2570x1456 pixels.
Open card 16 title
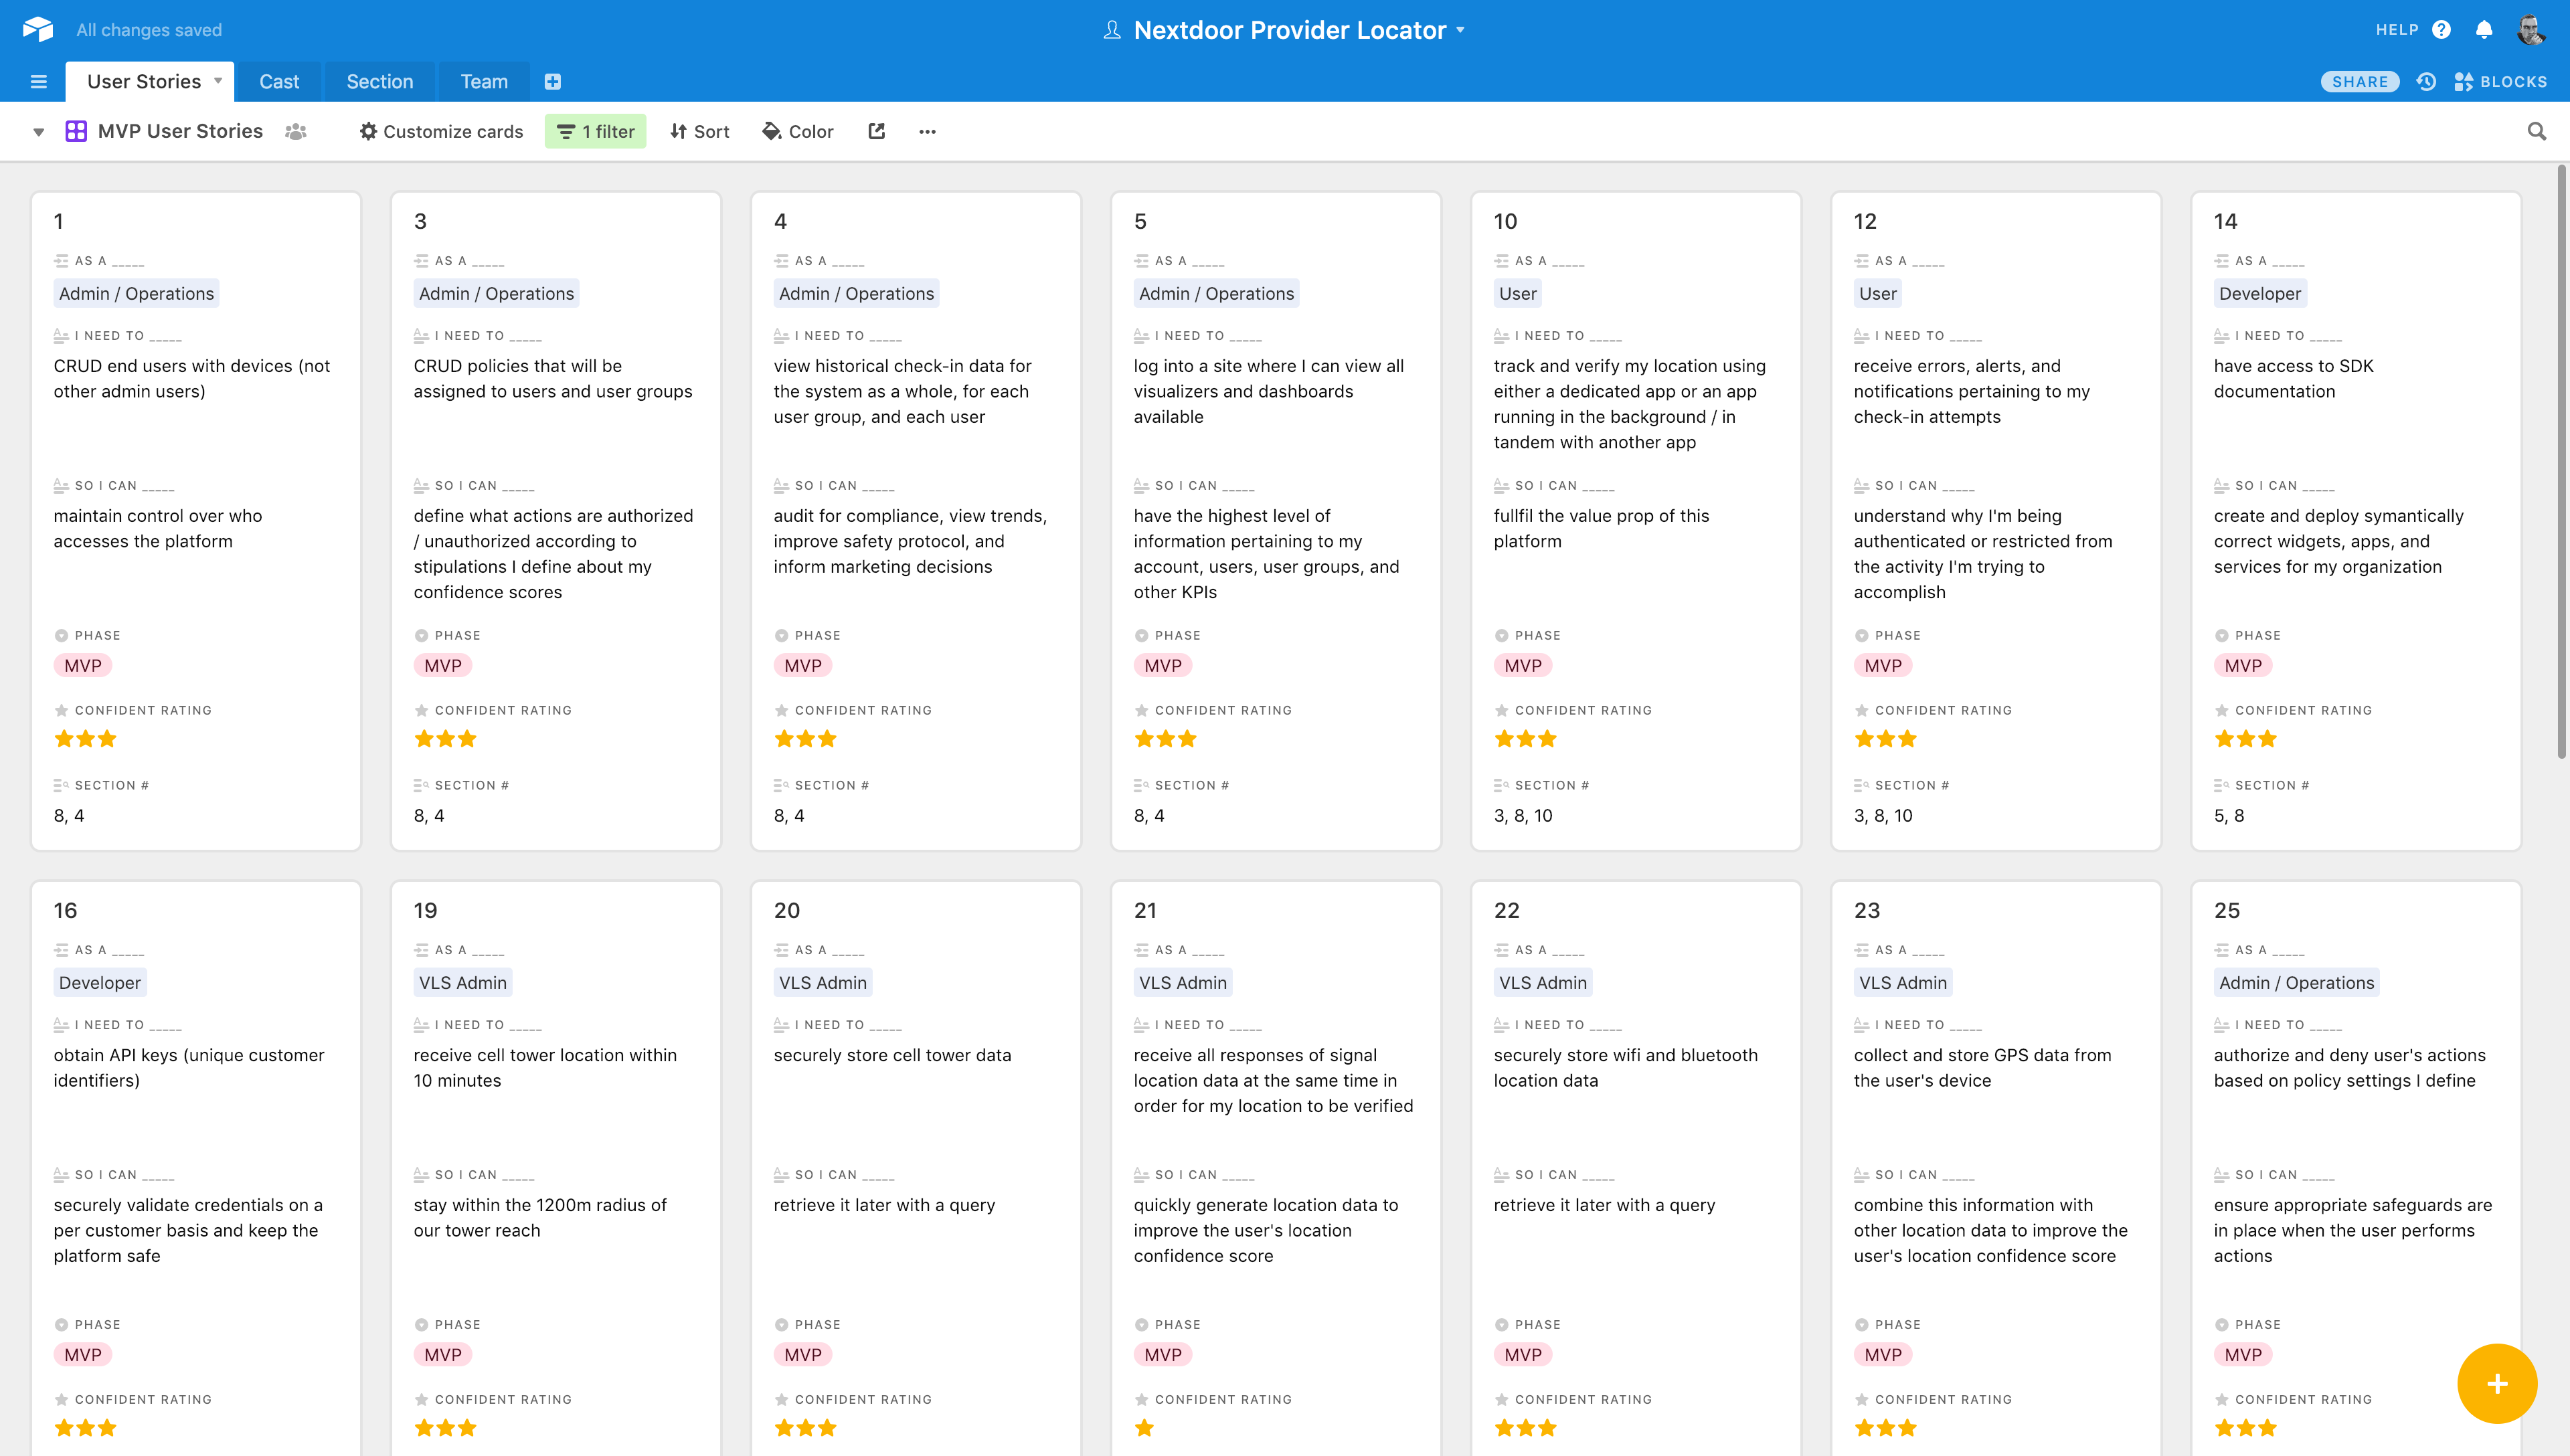point(65,910)
